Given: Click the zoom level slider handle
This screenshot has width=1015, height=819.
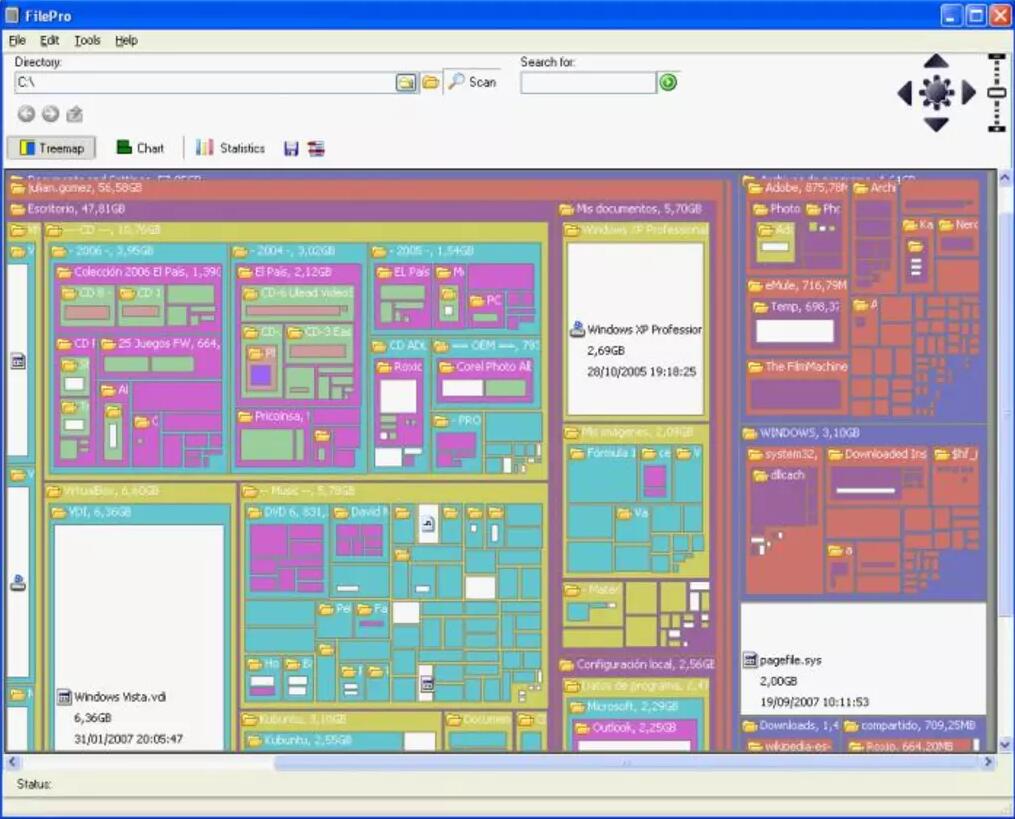Looking at the screenshot, I should coord(996,92).
